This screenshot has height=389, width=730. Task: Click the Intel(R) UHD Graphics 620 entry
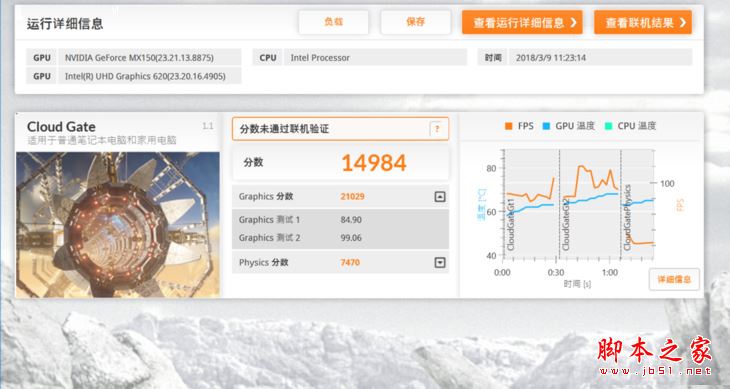click(149, 76)
